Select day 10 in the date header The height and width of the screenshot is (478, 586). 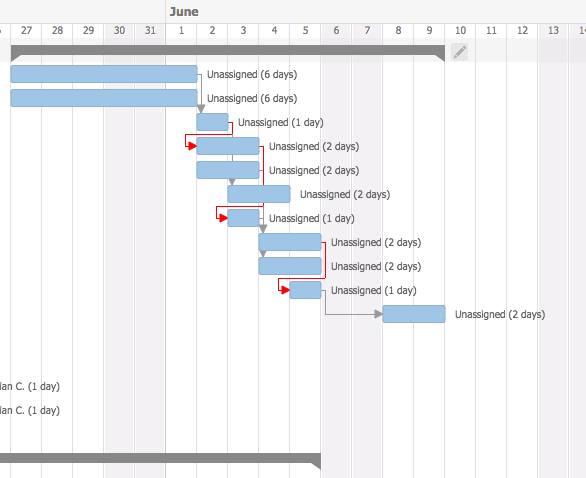point(460,30)
